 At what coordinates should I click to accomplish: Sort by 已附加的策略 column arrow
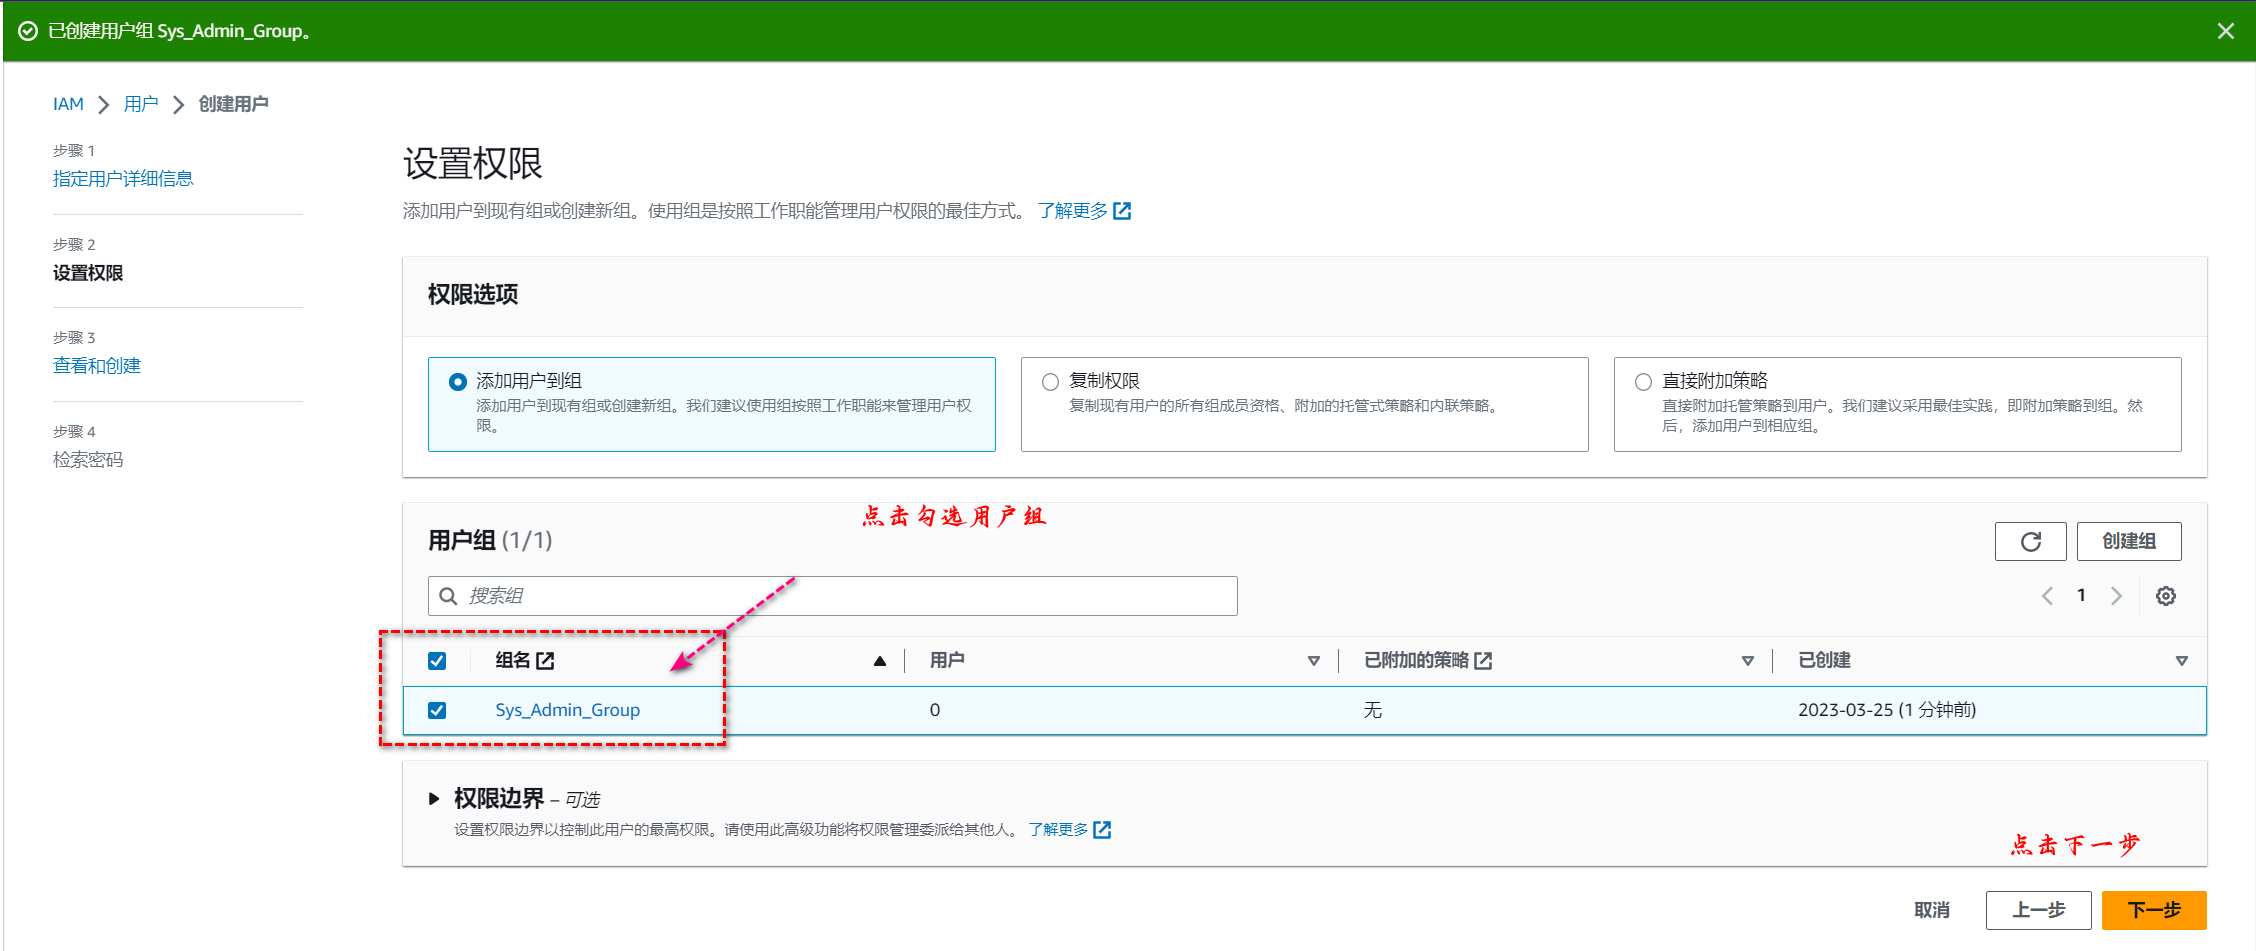click(1748, 661)
